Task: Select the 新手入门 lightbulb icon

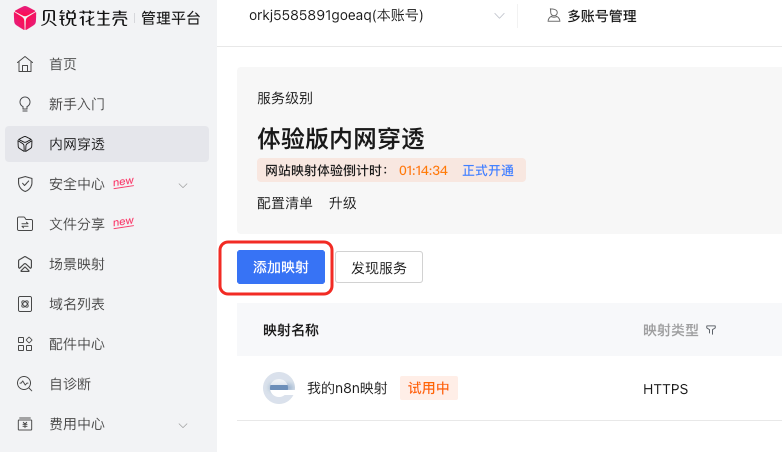Action: [x=25, y=104]
